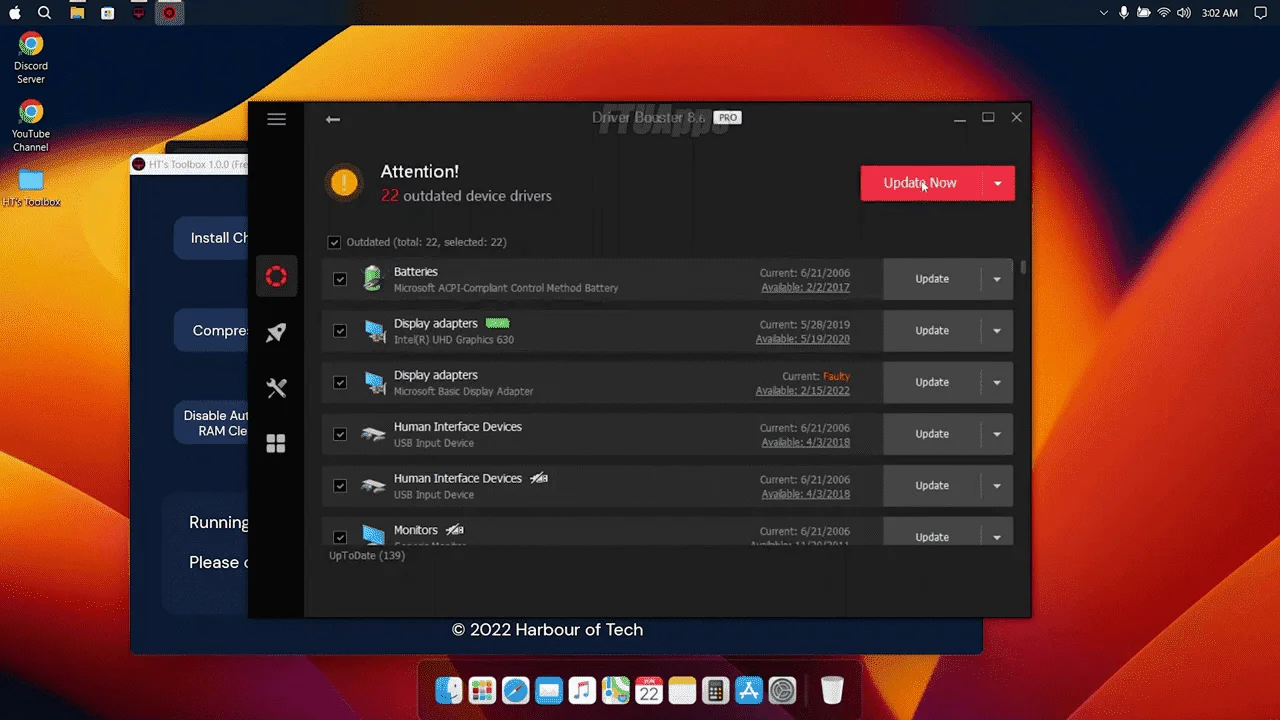The image size is (1280, 720).
Task: Update the Intel UHD Graphics 630 driver
Action: point(932,331)
